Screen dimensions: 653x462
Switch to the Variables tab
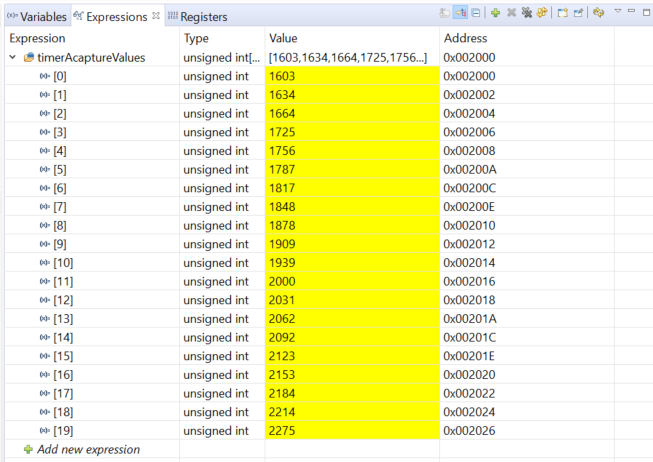(38, 16)
